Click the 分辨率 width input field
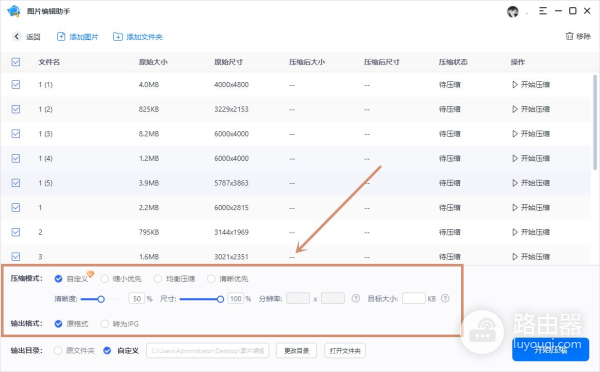 coord(298,298)
